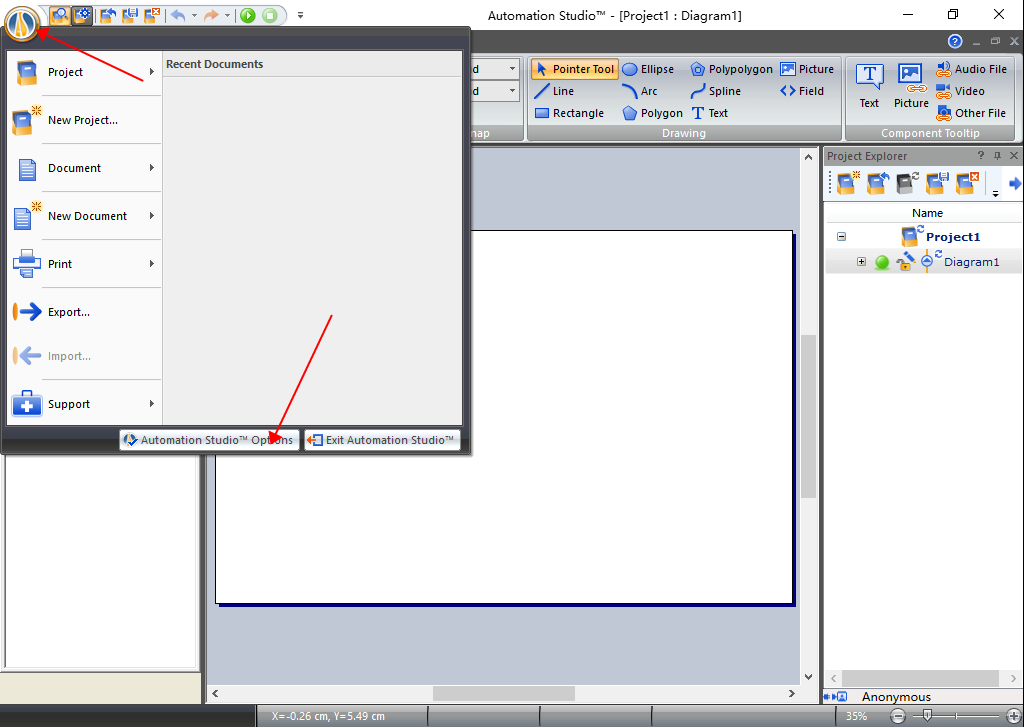This screenshot has height=727, width=1024.
Task: Select Diagram1 in Project Explorer
Action: (971, 262)
